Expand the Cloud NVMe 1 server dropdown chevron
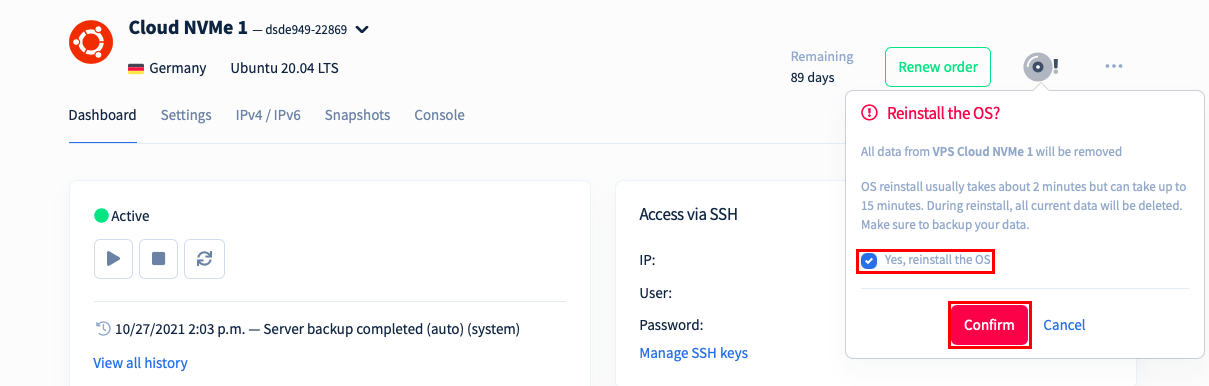This screenshot has height=386, width=1209. click(x=362, y=30)
